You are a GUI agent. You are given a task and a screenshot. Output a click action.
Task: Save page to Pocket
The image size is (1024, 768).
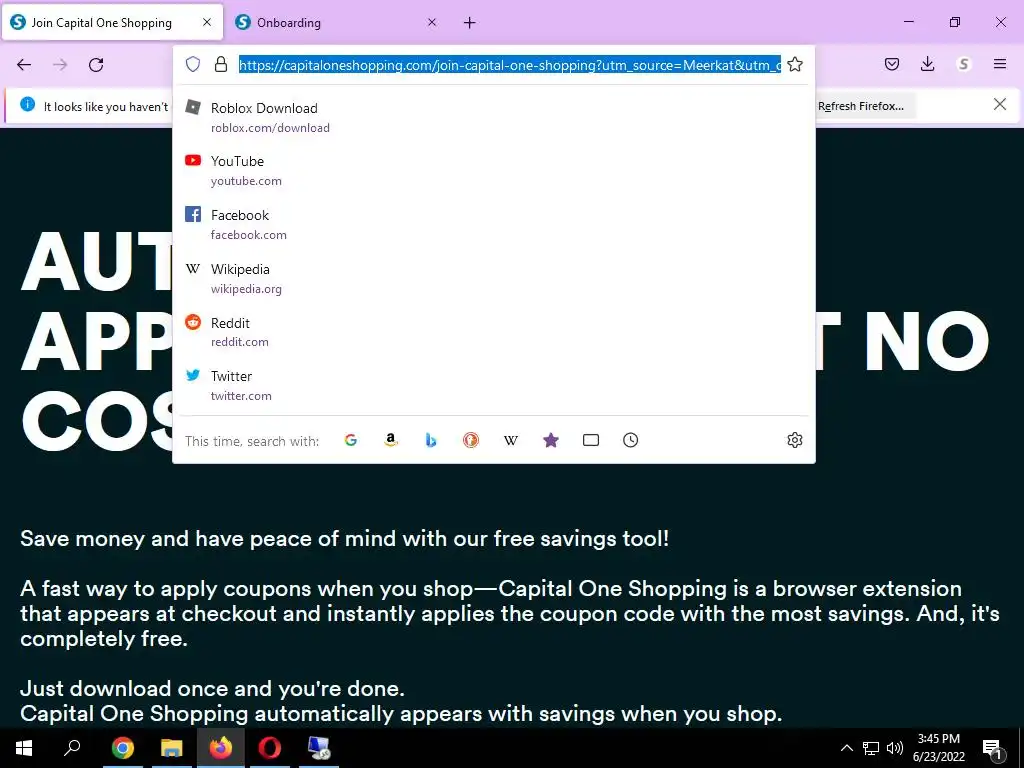892,64
